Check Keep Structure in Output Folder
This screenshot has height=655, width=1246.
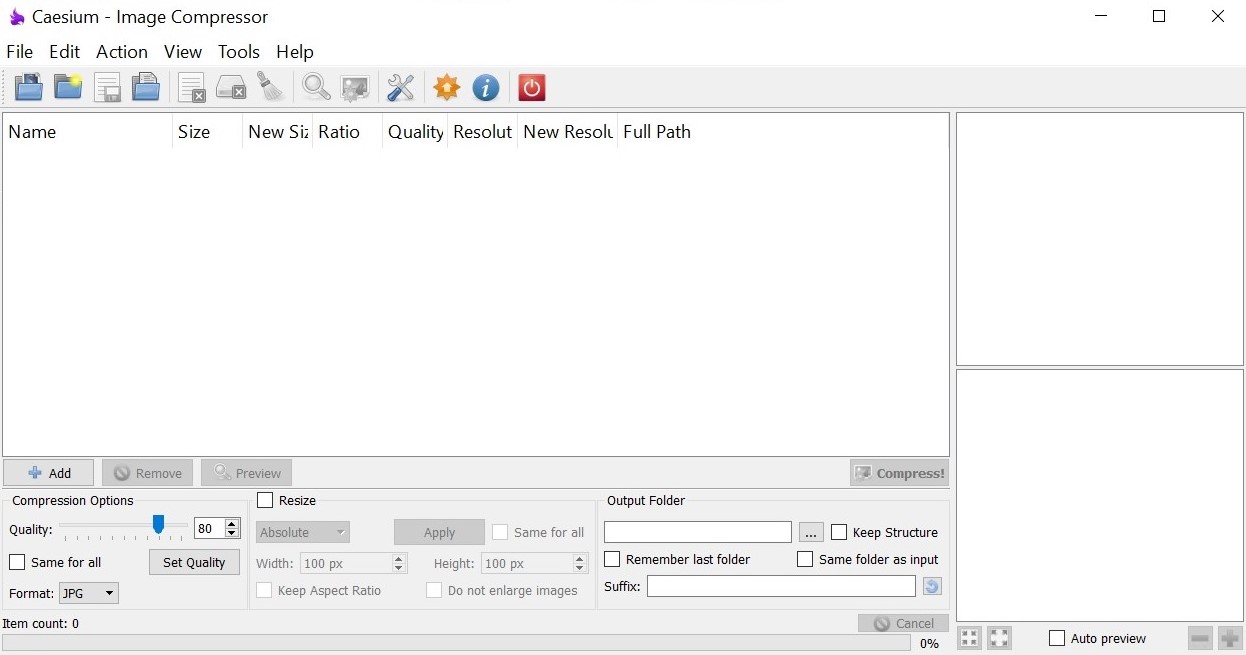[838, 532]
